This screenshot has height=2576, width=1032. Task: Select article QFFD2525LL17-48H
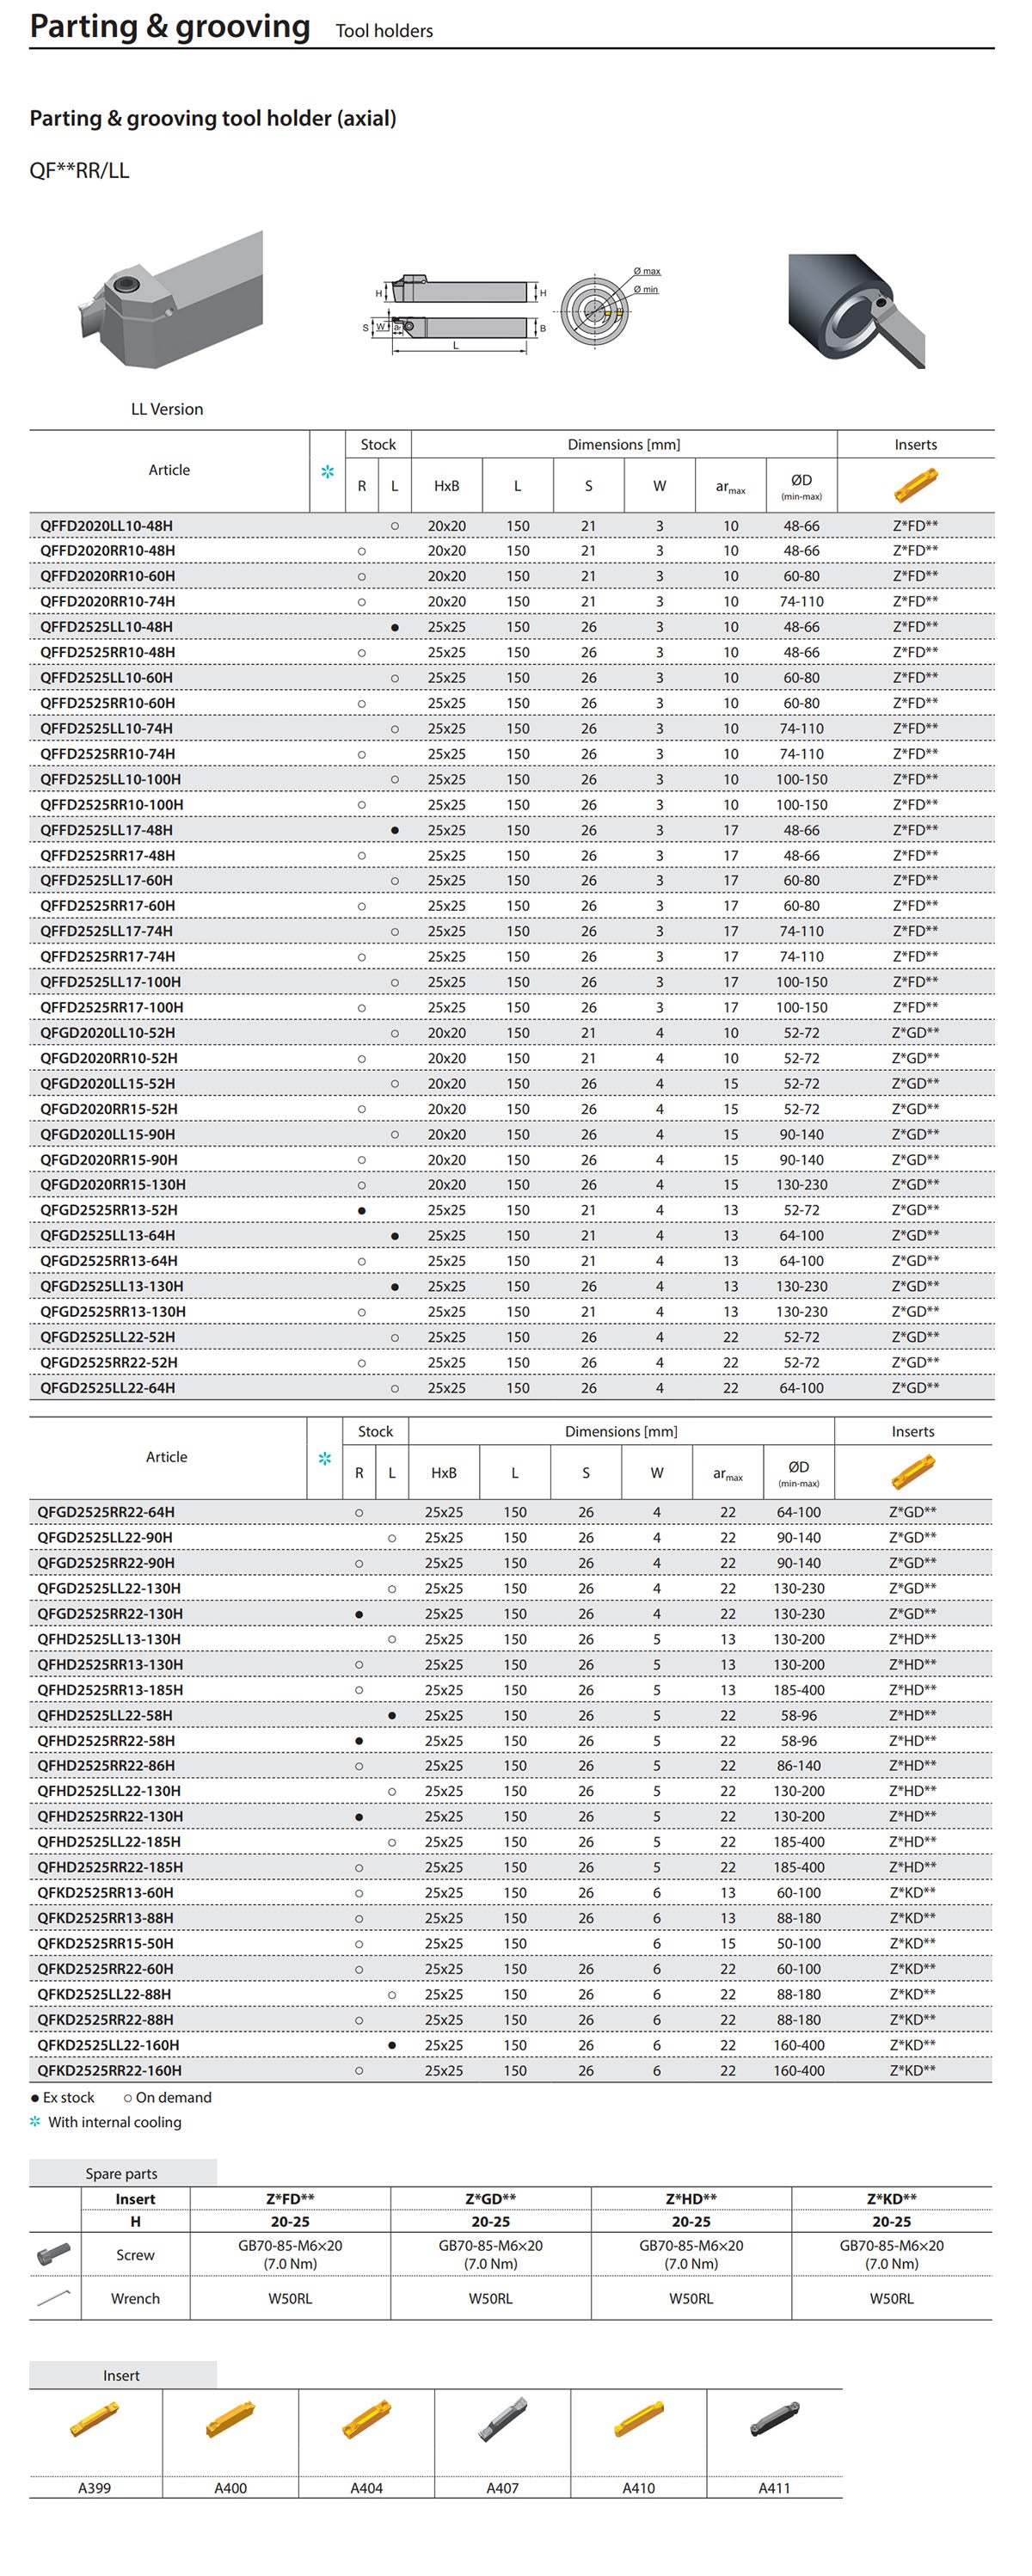(106, 830)
